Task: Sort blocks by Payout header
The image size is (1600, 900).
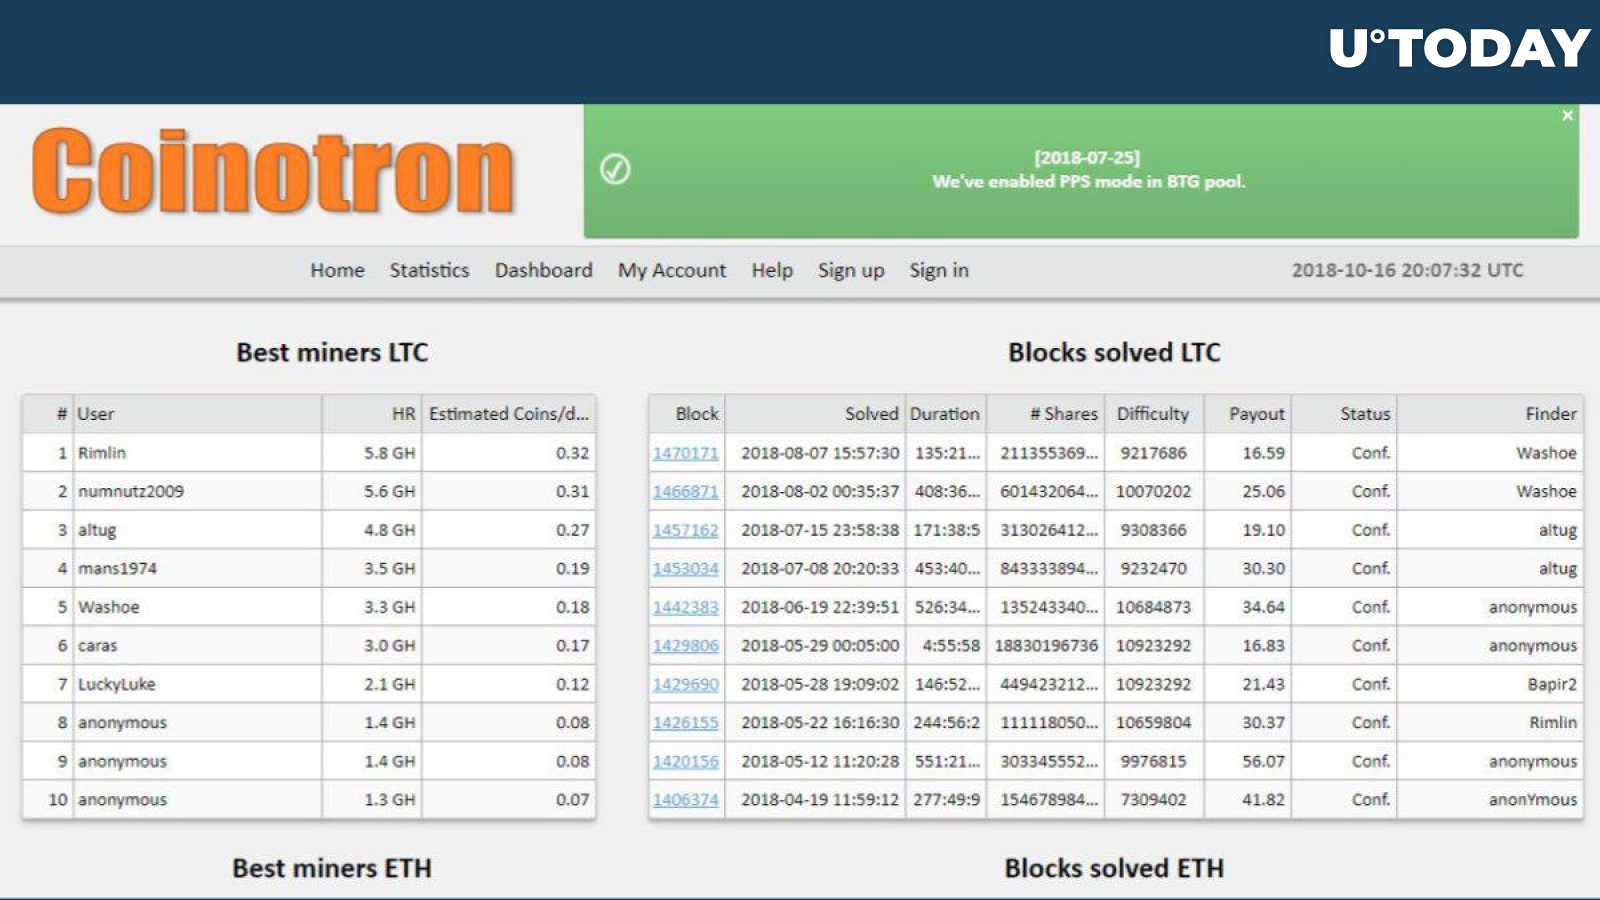Action: [1247, 414]
